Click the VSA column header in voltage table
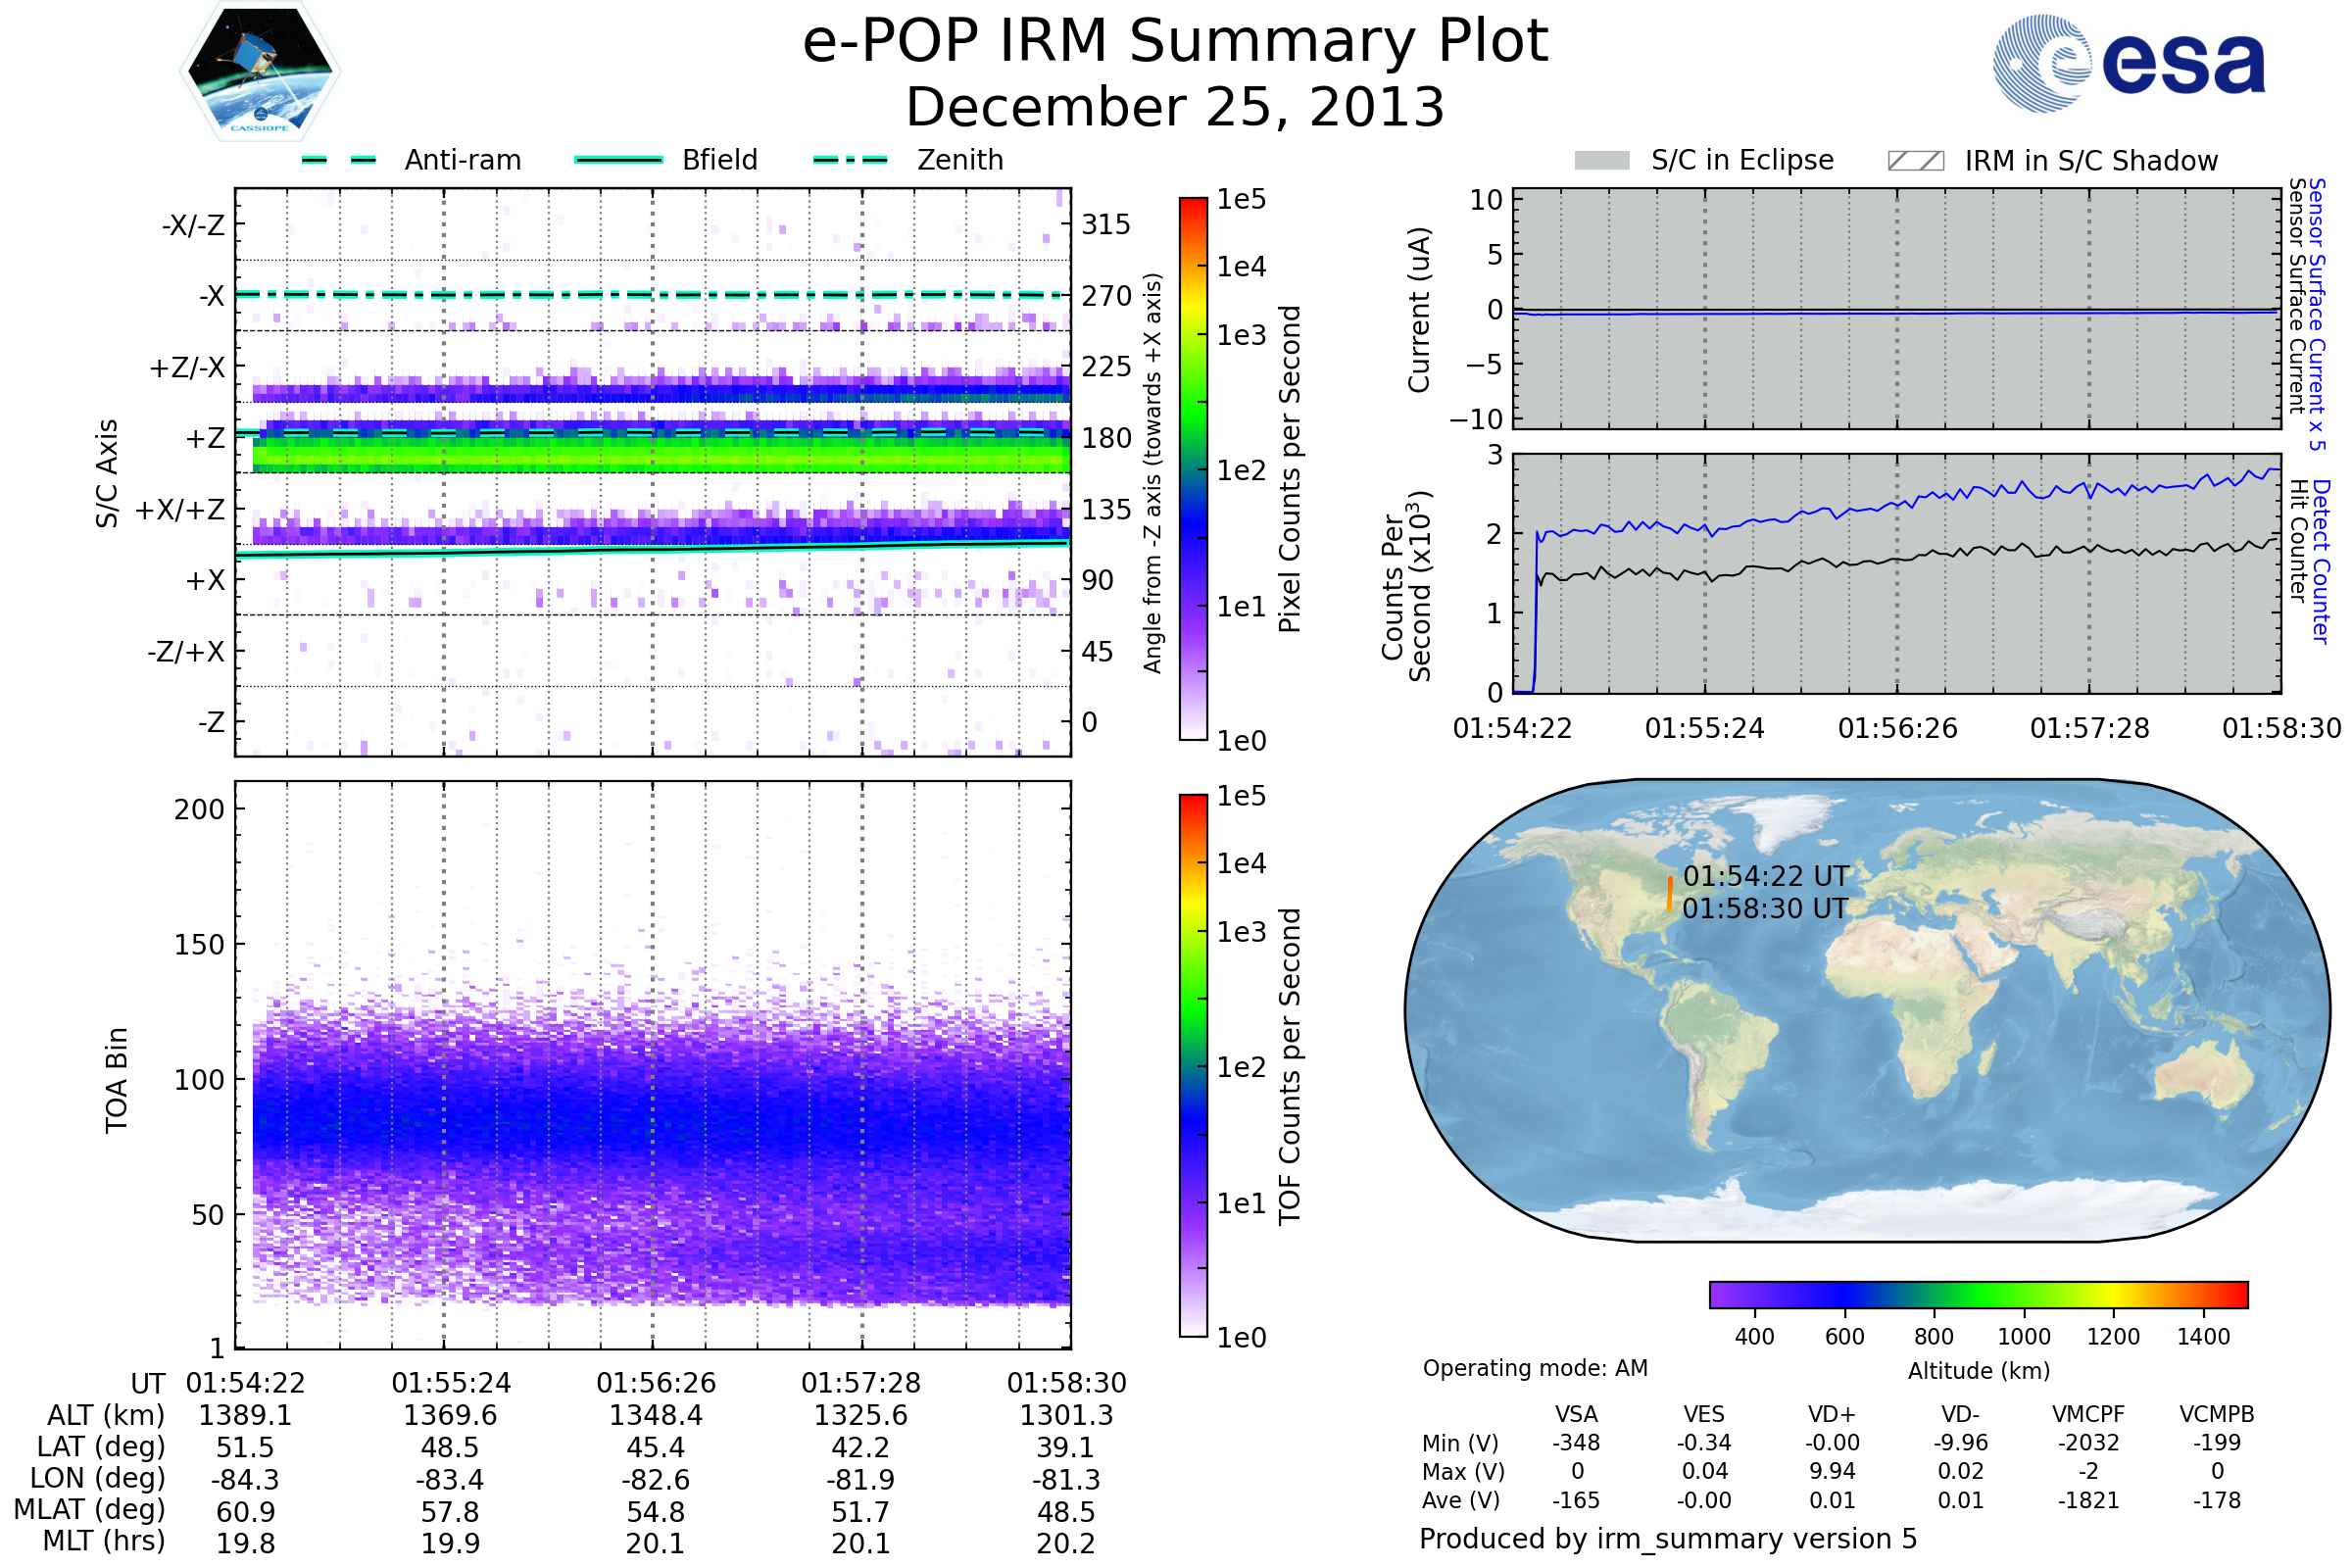Image resolution: width=2352 pixels, height=1568 pixels. (1576, 1414)
